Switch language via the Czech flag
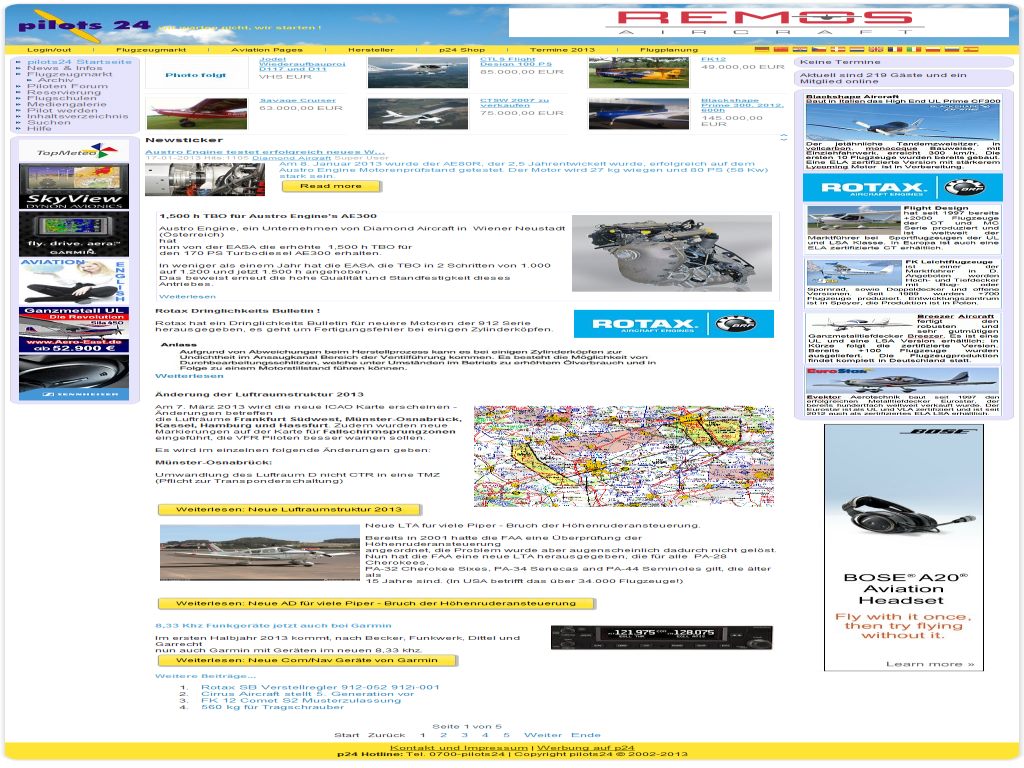The image size is (1024, 768). [819, 49]
